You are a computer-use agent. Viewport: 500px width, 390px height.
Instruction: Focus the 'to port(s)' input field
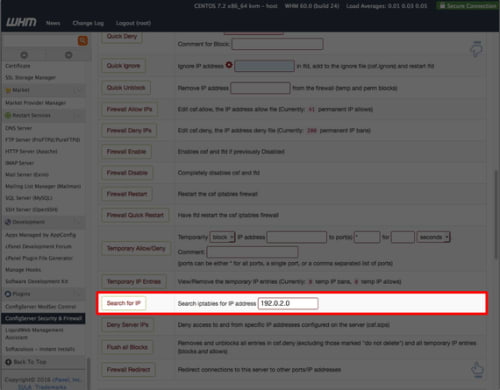(x=367, y=237)
